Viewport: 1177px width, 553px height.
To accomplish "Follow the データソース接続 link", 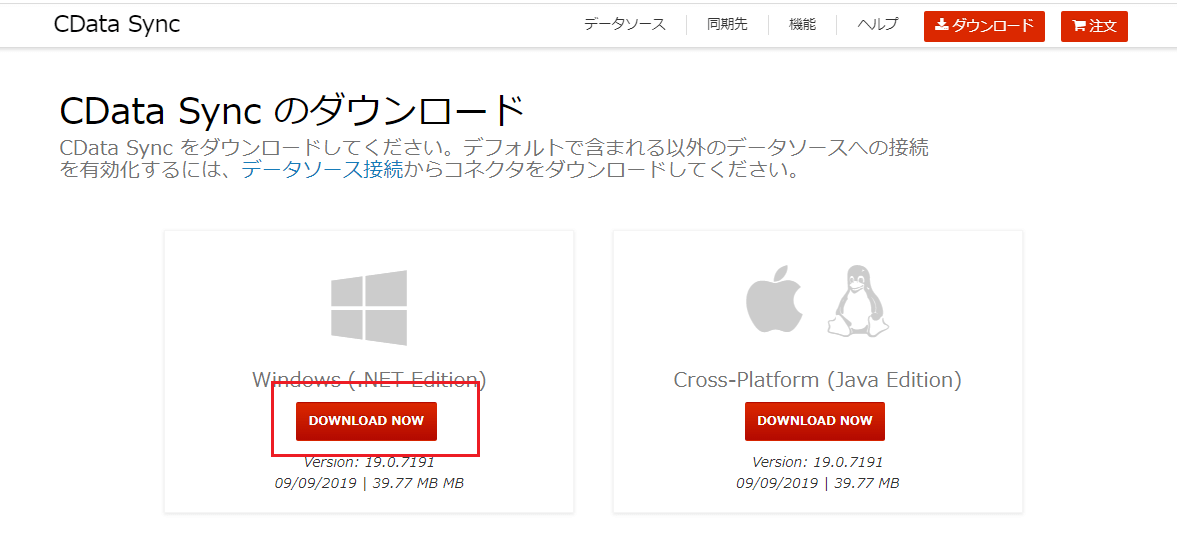I will tap(322, 170).
